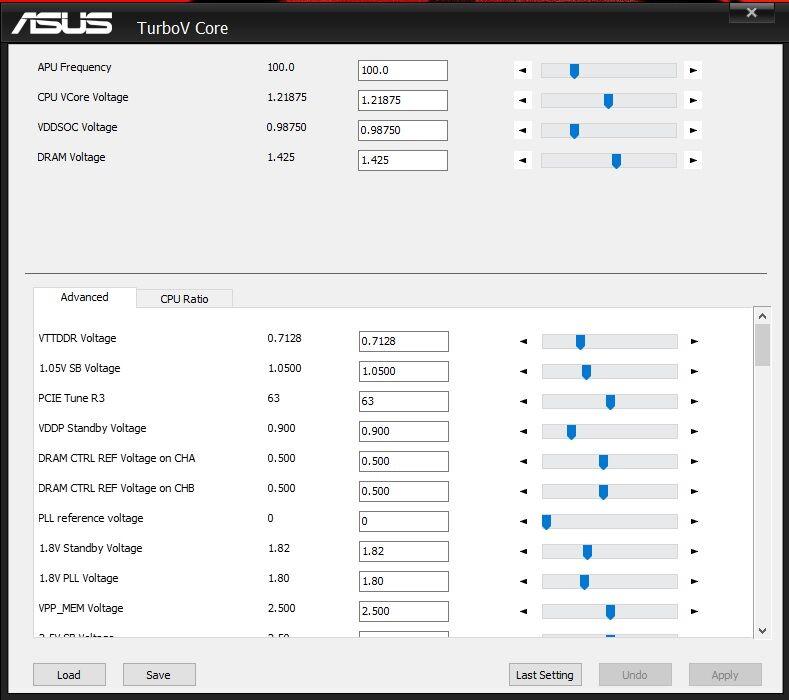Click the CPU VCore Voltage slider handle
Image resolution: width=789 pixels, height=700 pixels.
tap(608, 101)
